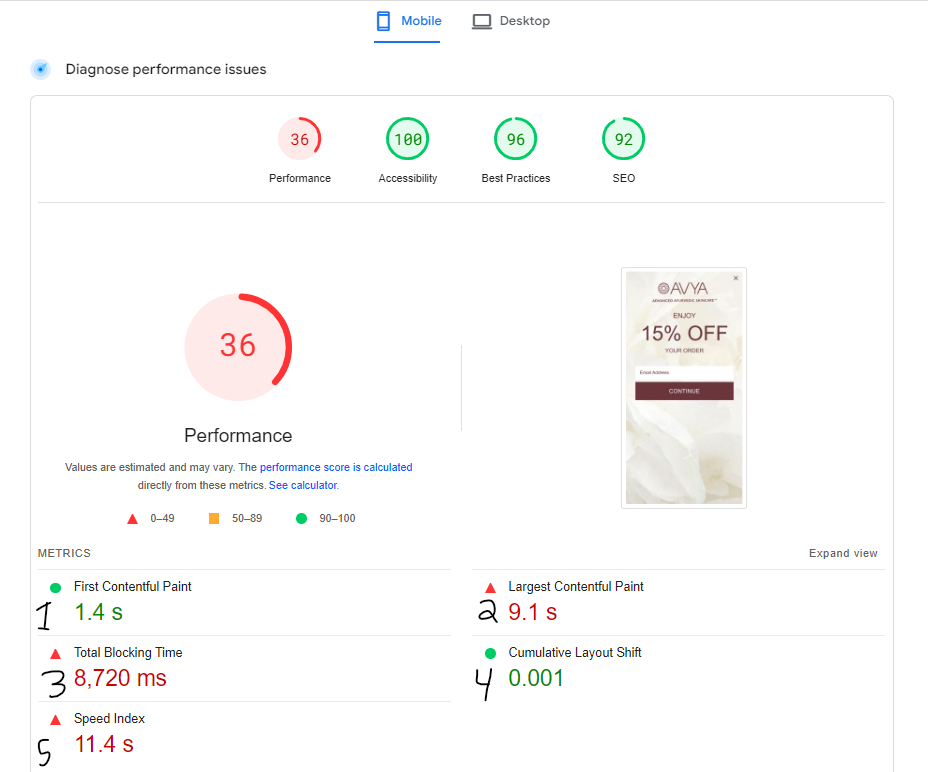Click the red triangle beside Total Blocking Time
This screenshot has width=928, height=772.
click(56, 654)
